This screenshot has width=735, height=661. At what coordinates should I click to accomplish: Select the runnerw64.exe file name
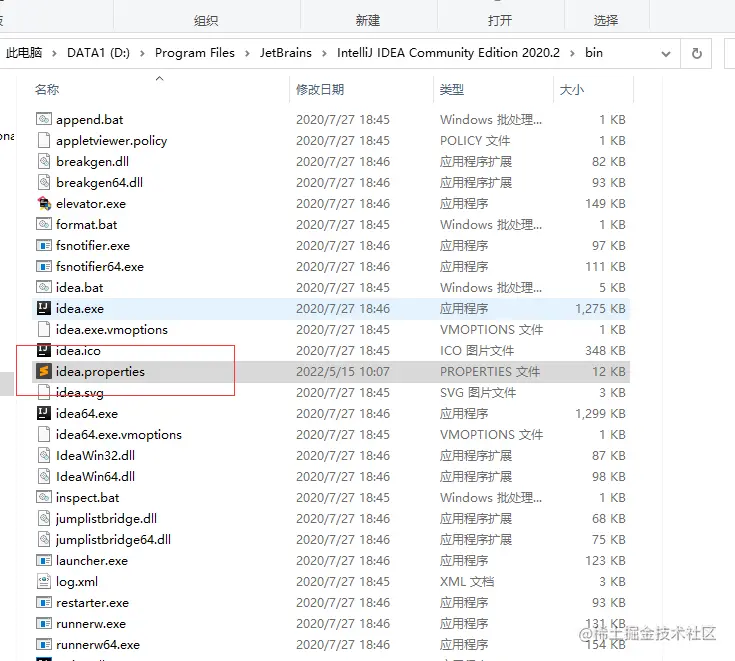(98, 645)
